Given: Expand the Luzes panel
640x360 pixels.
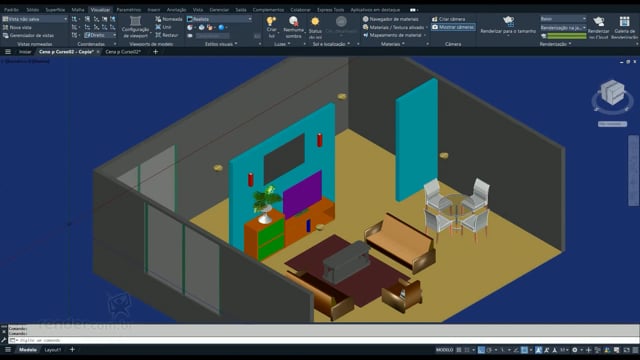Looking at the screenshot, I should click(282, 44).
